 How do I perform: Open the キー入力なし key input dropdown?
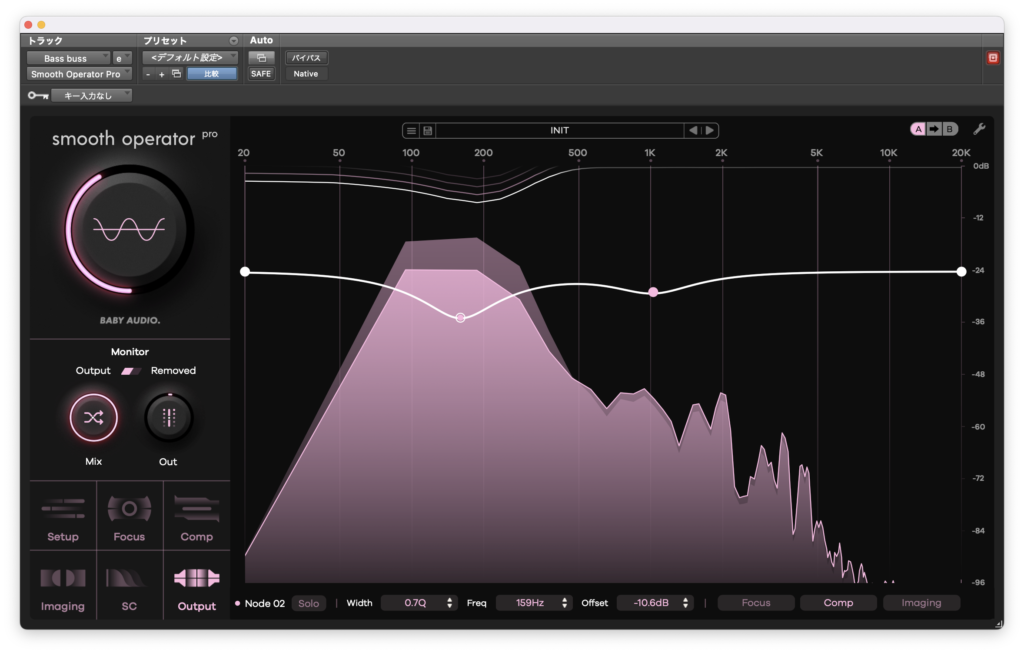pyautogui.click(x=92, y=95)
